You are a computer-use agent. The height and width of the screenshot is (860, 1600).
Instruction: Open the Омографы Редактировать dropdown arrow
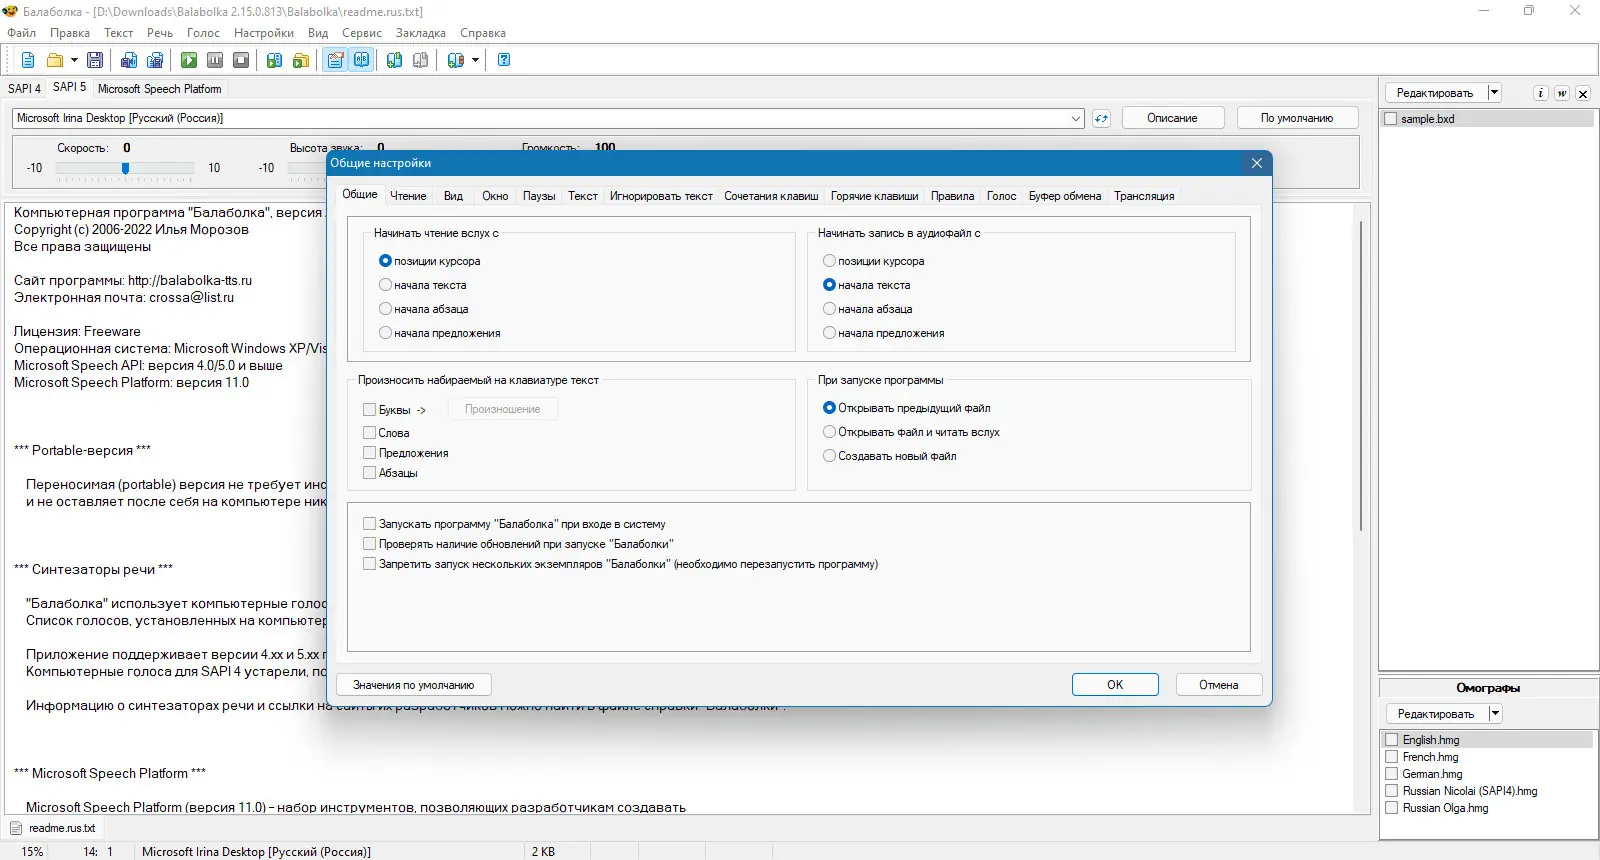coord(1495,714)
